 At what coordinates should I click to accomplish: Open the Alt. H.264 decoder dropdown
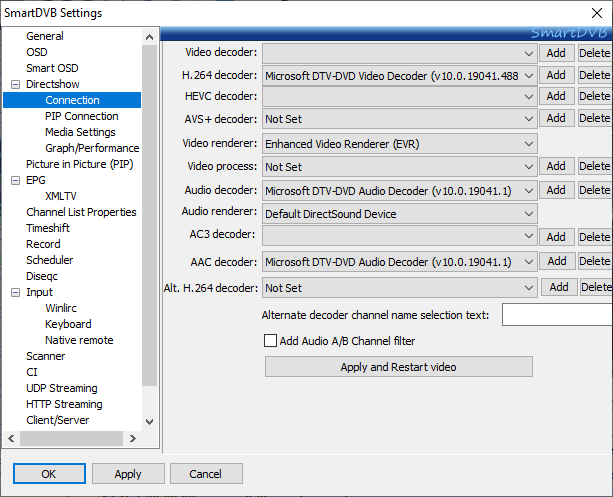pyautogui.click(x=400, y=288)
